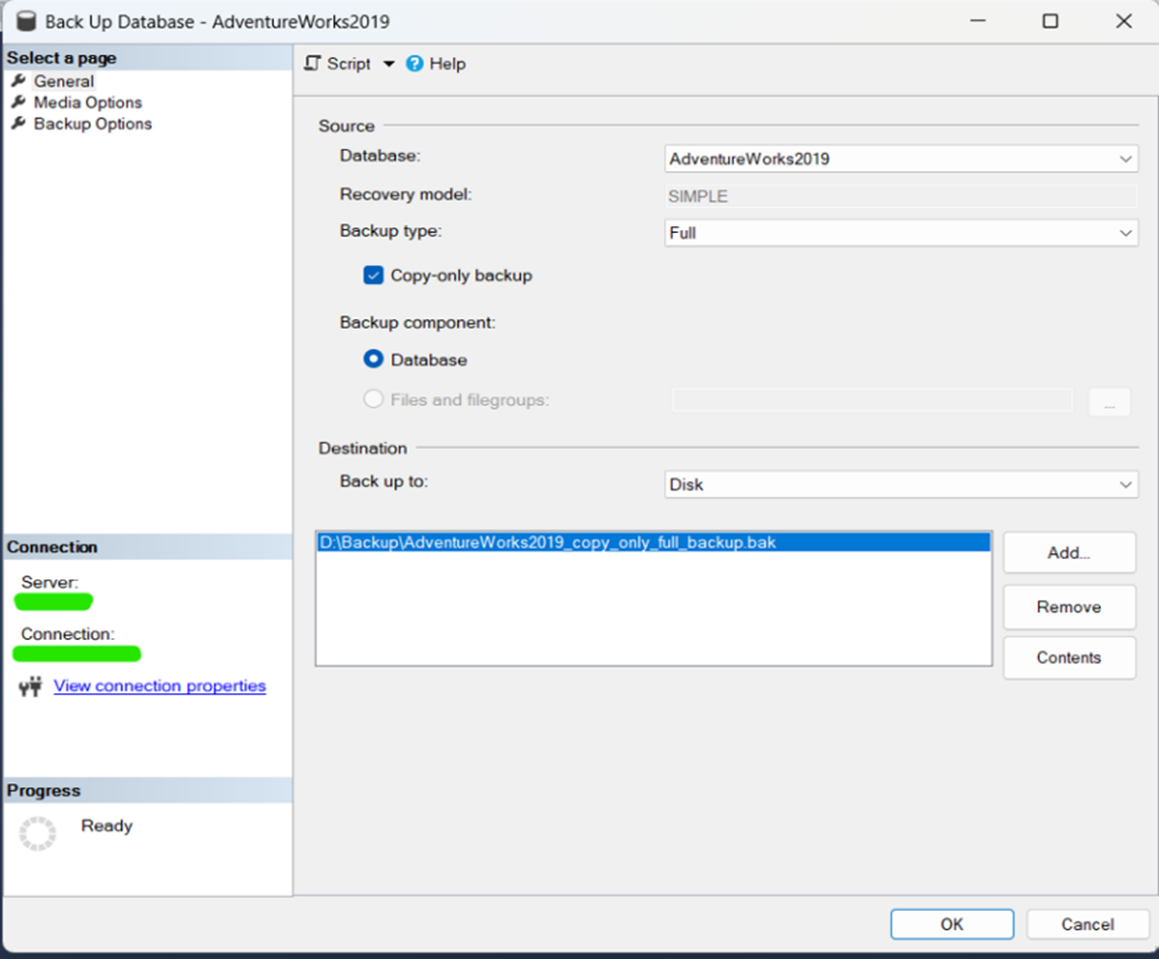The height and width of the screenshot is (959, 1159).
Task: Click the Cancel button
Action: tap(1087, 924)
